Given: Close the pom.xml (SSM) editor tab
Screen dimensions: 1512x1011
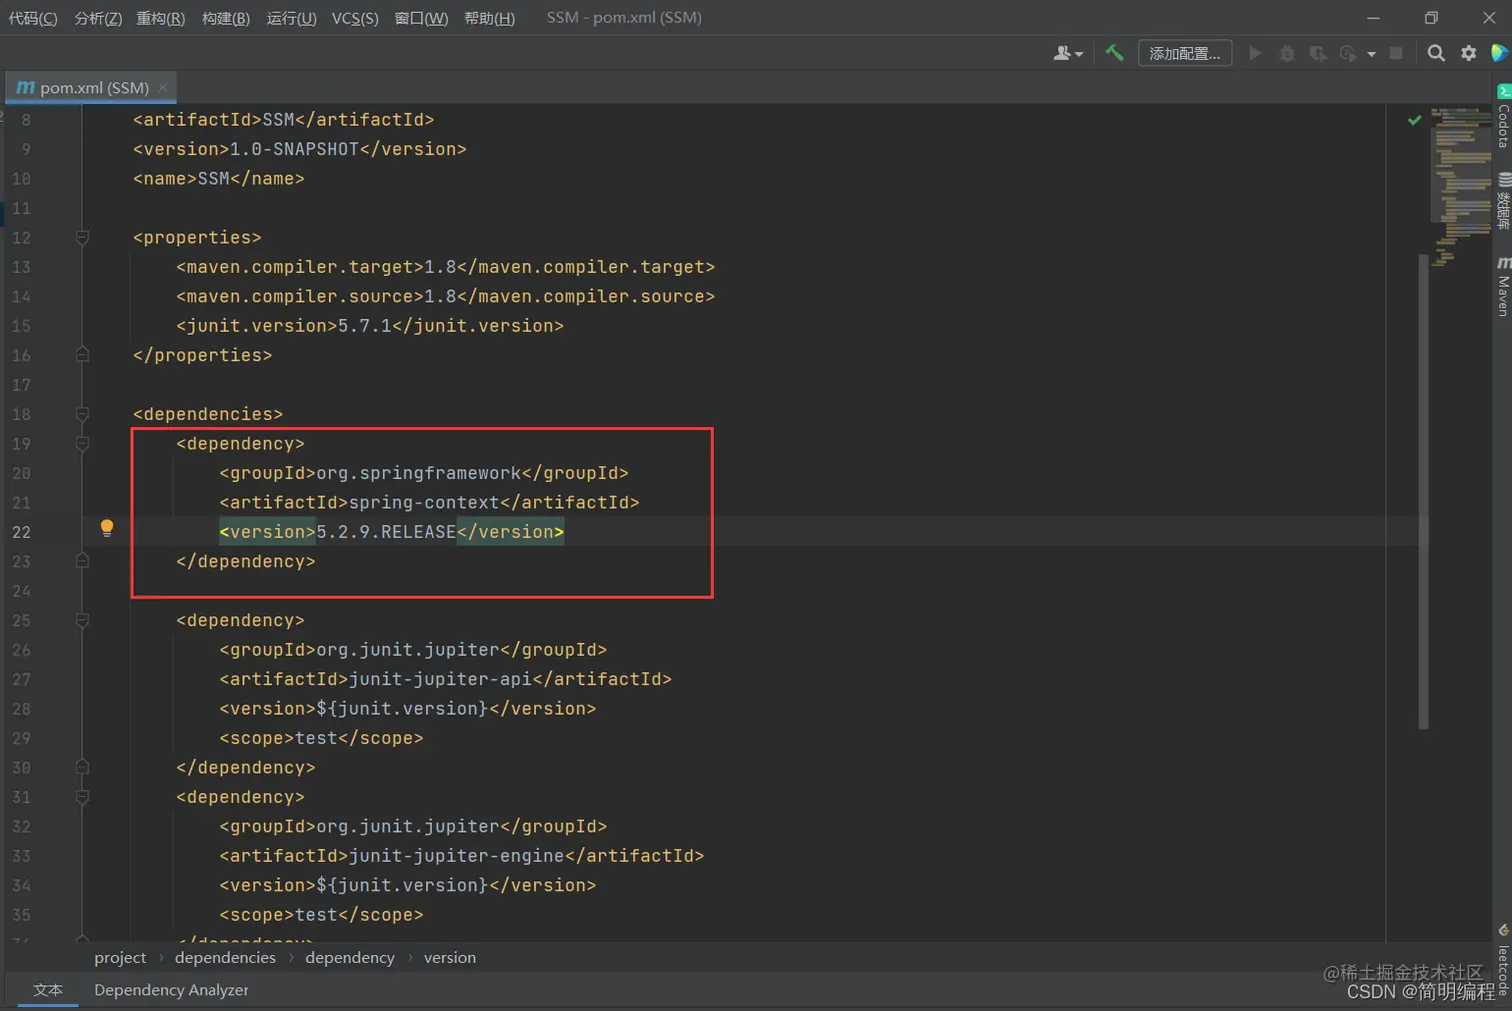Looking at the screenshot, I should click(163, 88).
